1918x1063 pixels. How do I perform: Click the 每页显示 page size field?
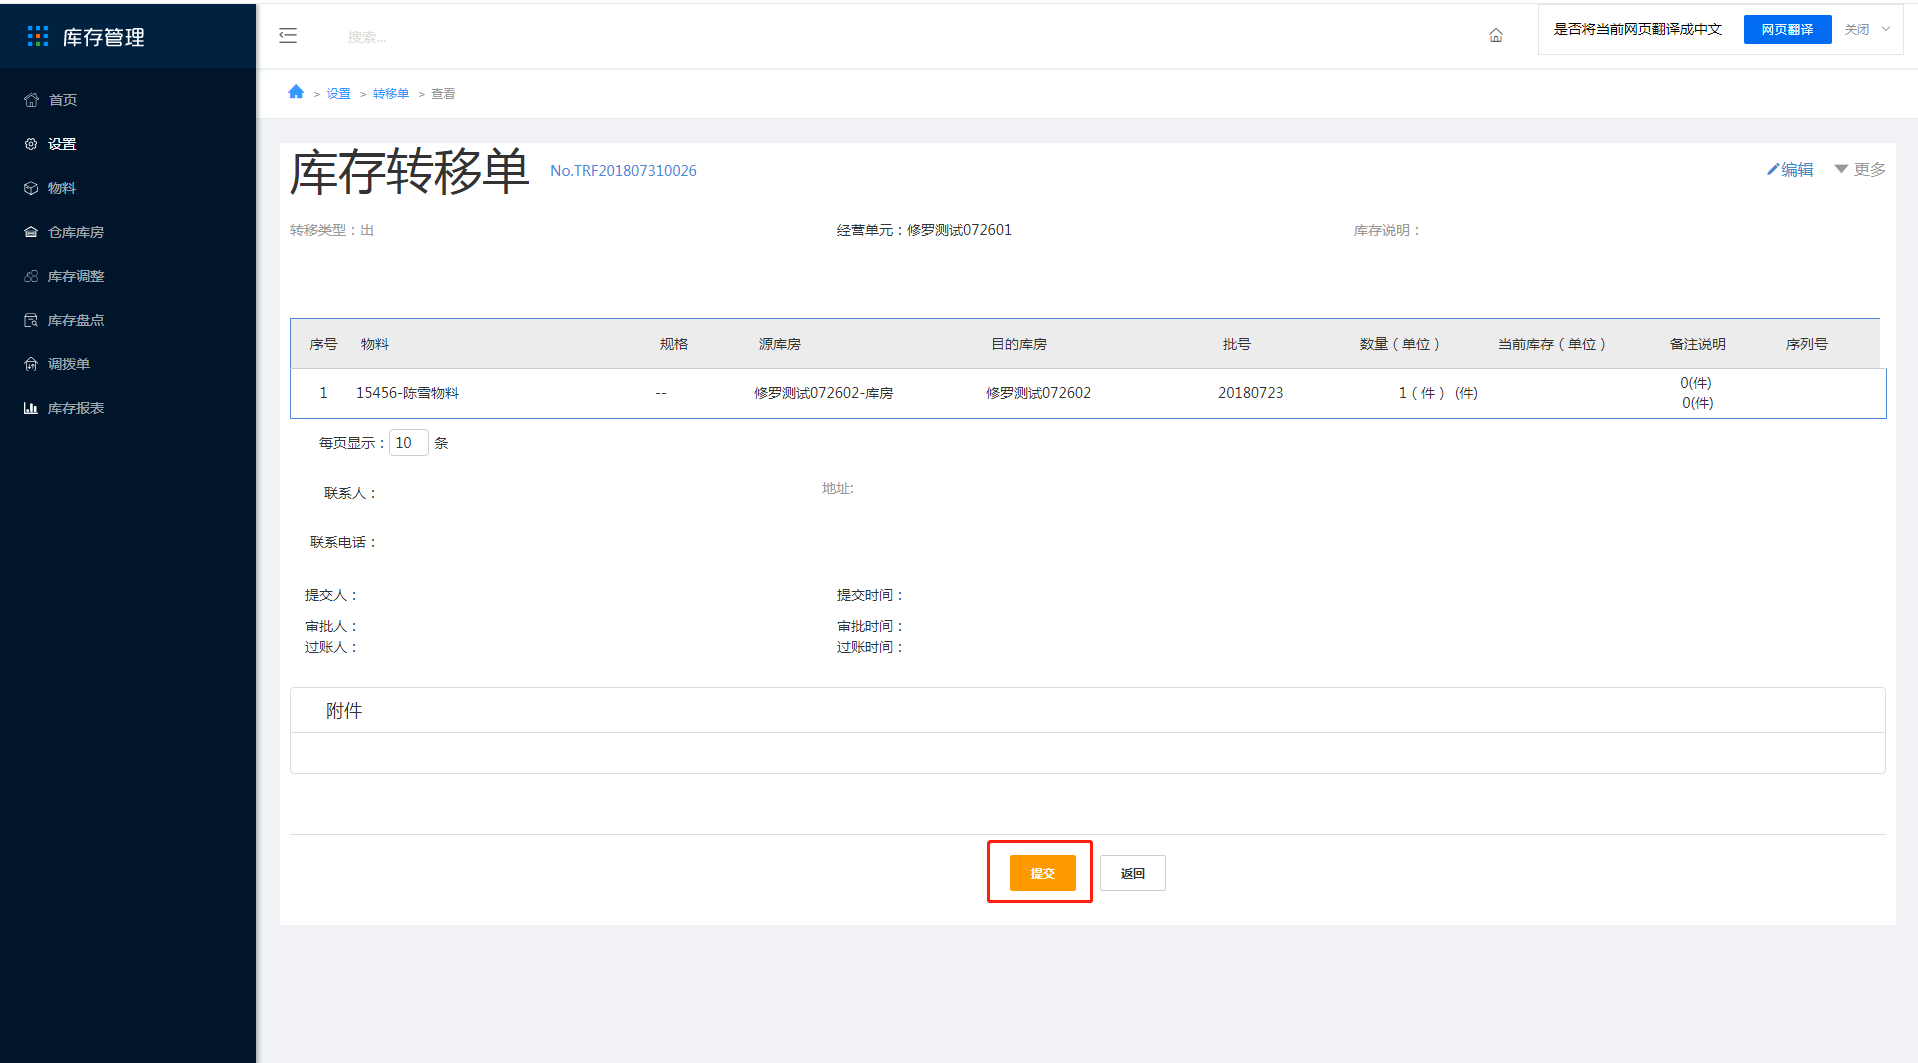point(408,442)
